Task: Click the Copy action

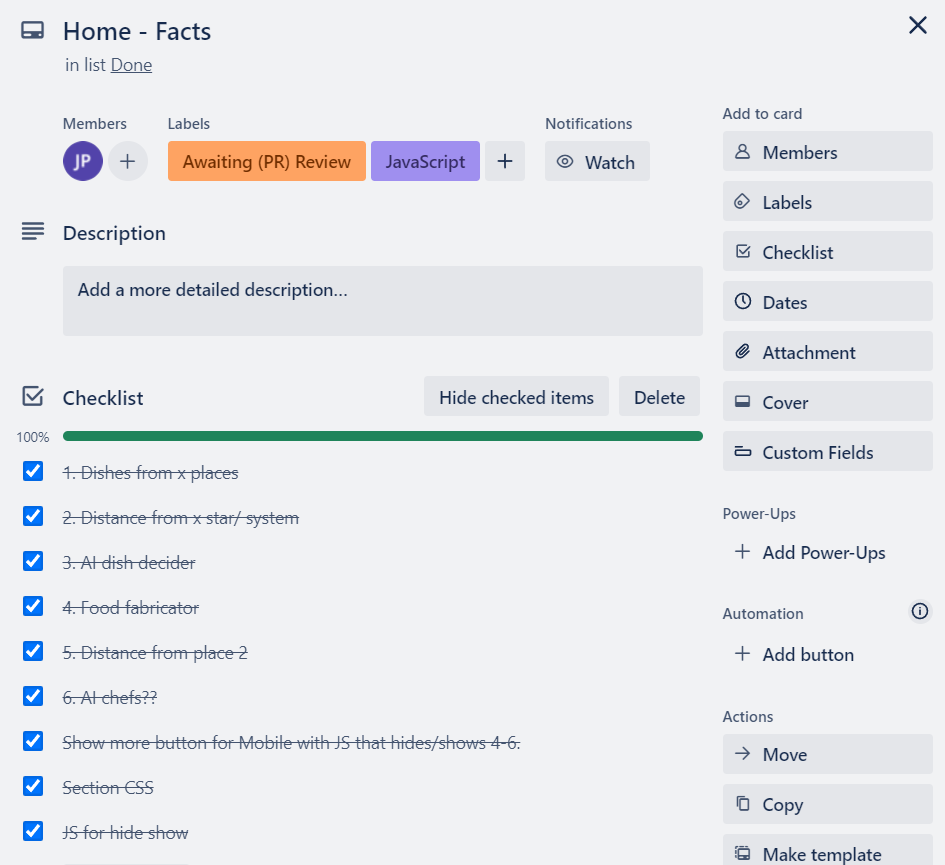Action: point(827,804)
